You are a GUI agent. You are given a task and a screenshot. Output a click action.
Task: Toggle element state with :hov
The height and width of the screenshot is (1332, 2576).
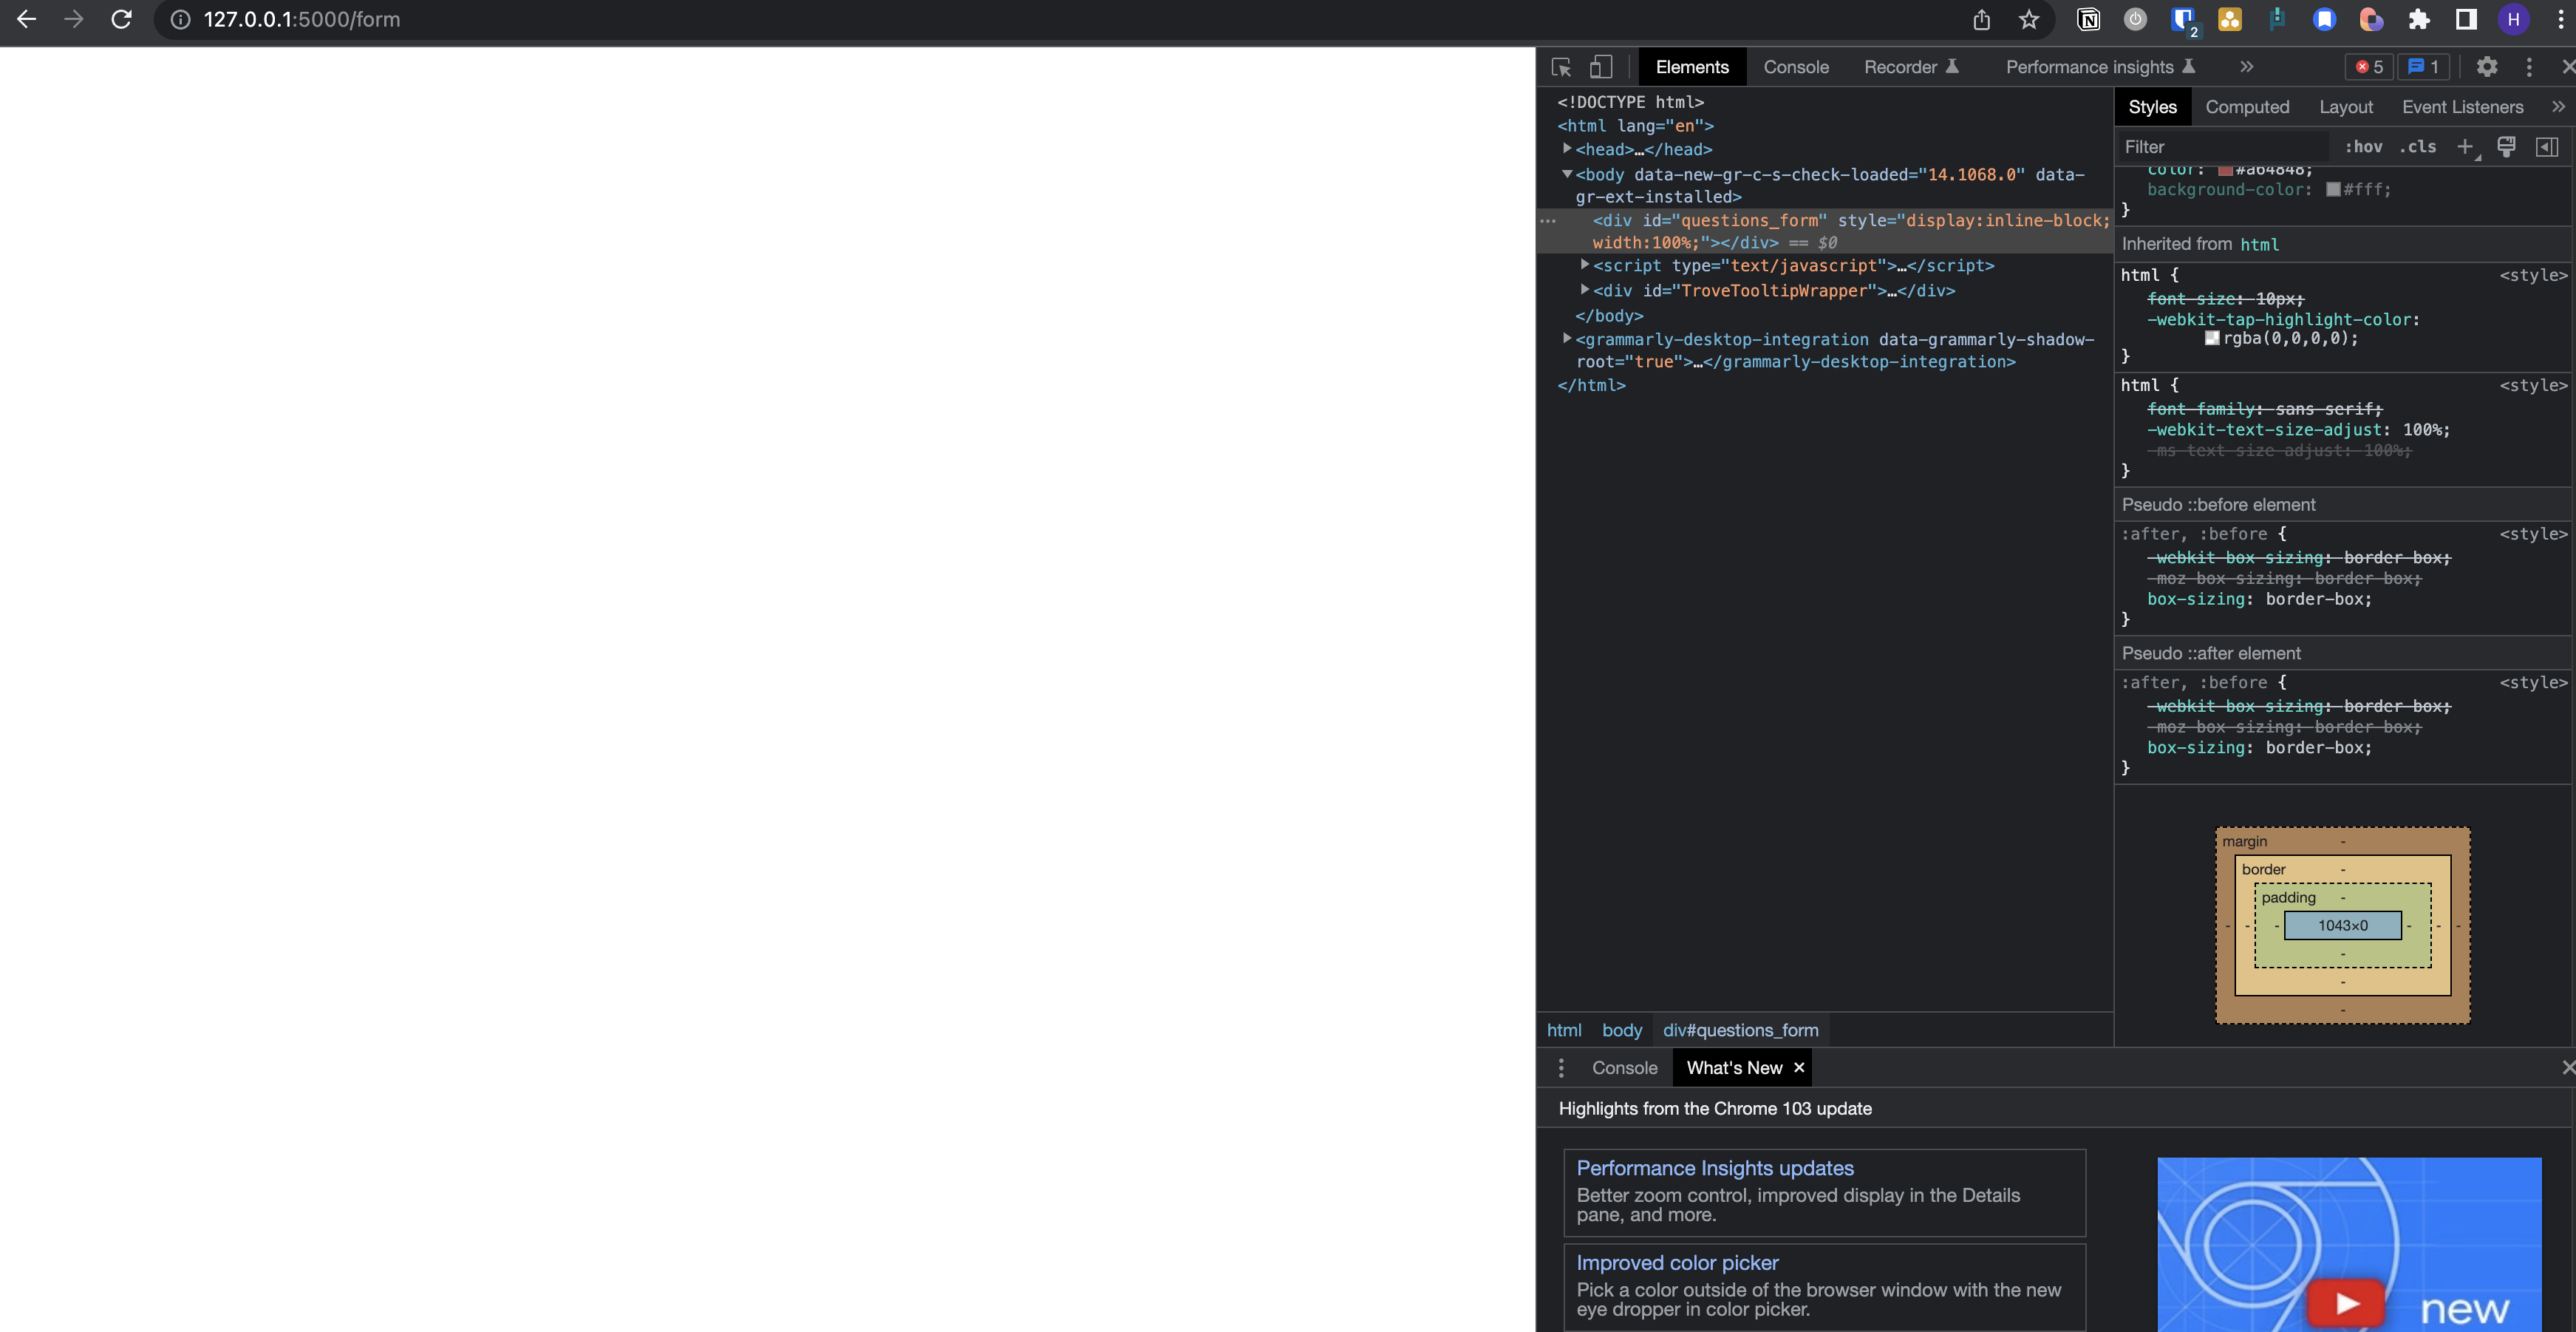pos(2363,147)
